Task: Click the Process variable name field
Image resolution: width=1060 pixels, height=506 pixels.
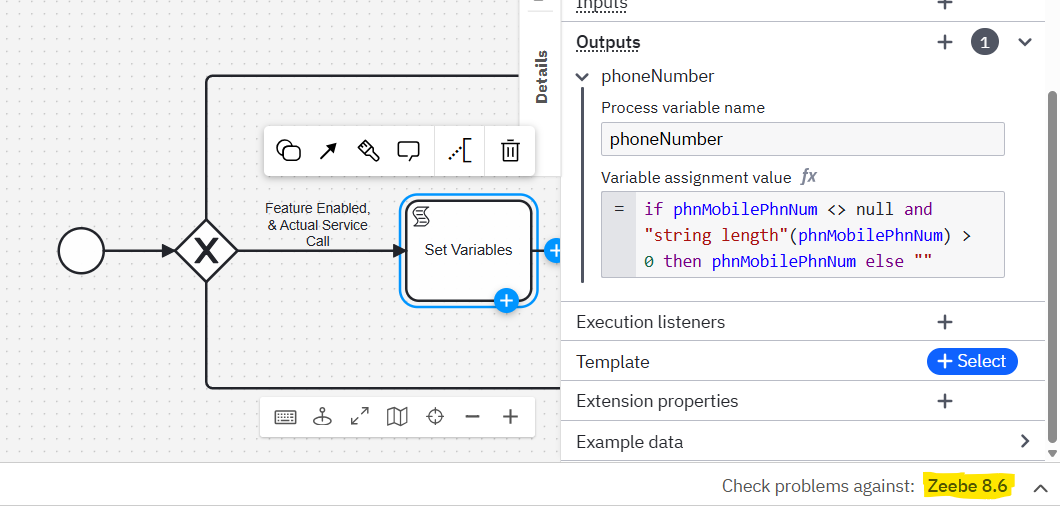Action: [802, 139]
